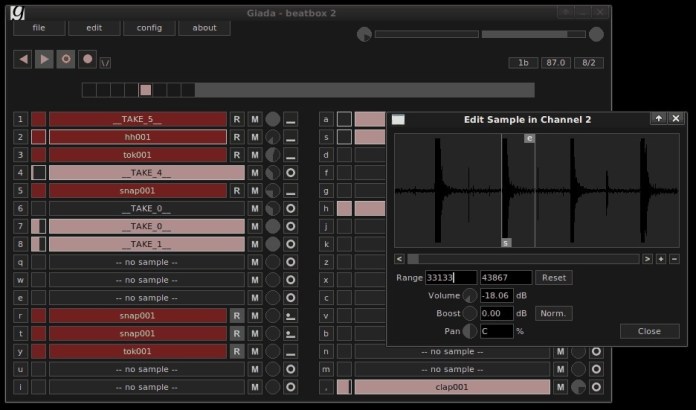
Task: Click the 8/2 beats box
Action: [x=589, y=63]
